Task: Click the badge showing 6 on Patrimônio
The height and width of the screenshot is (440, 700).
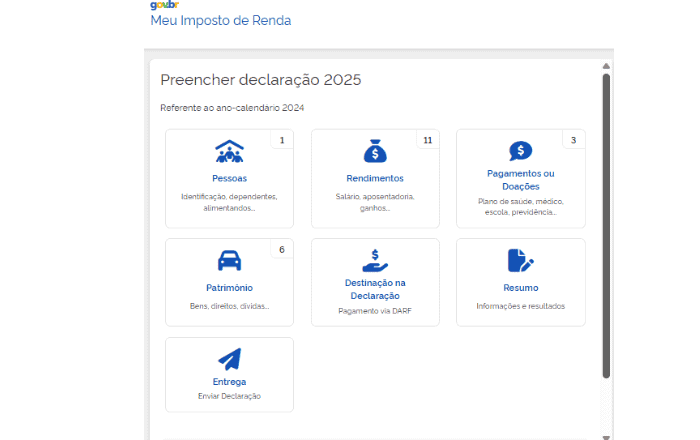Action: [282, 249]
